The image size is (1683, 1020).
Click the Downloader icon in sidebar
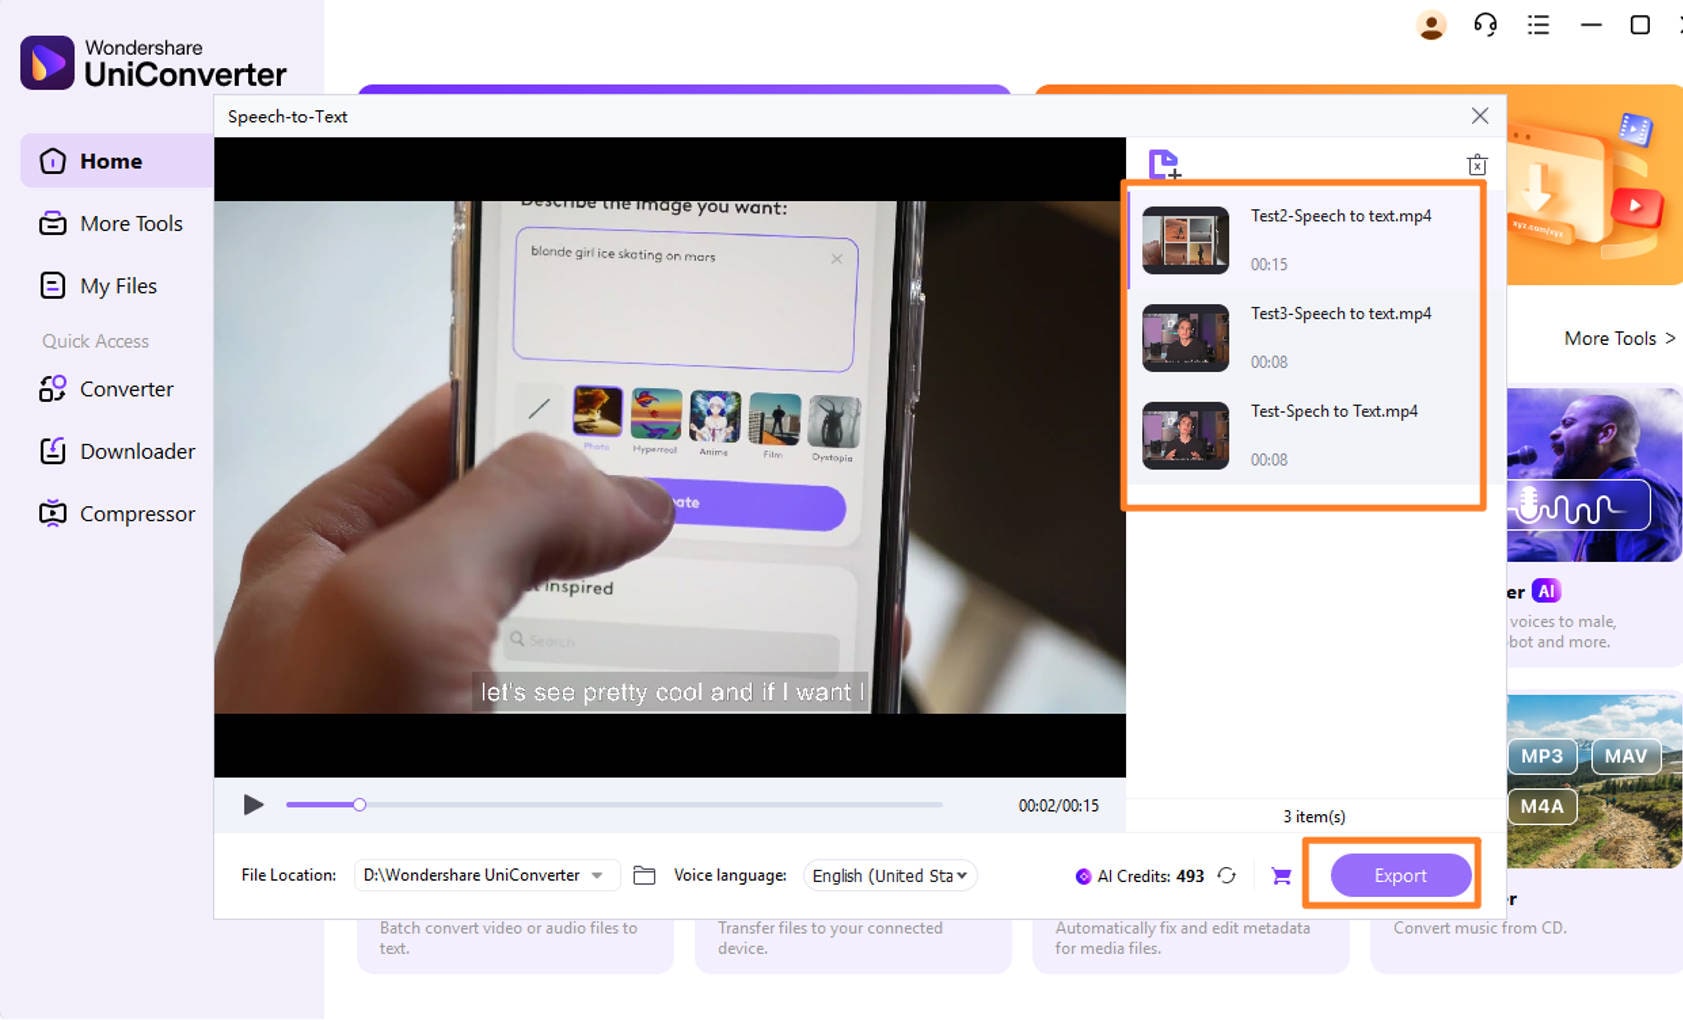tap(53, 451)
